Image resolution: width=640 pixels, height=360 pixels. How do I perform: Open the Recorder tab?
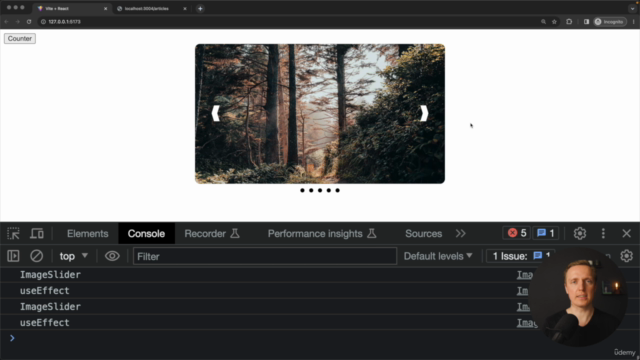pos(212,233)
